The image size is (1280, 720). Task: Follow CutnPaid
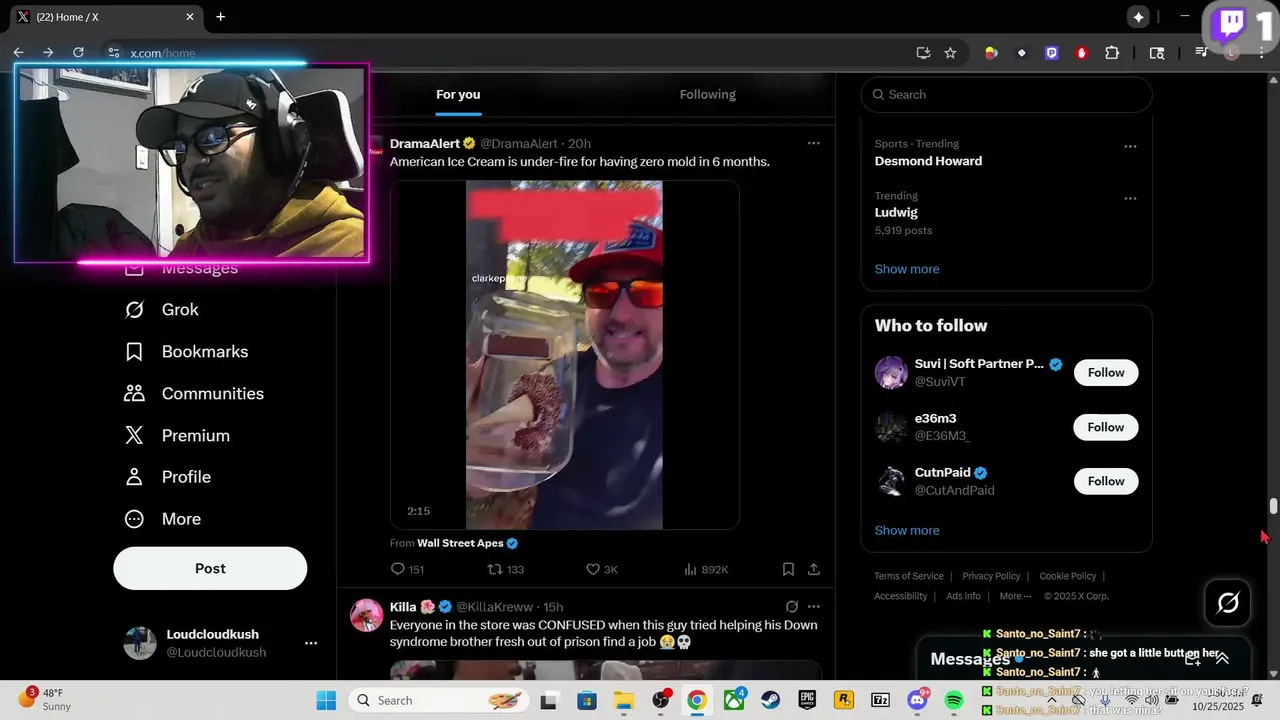pyautogui.click(x=1106, y=481)
